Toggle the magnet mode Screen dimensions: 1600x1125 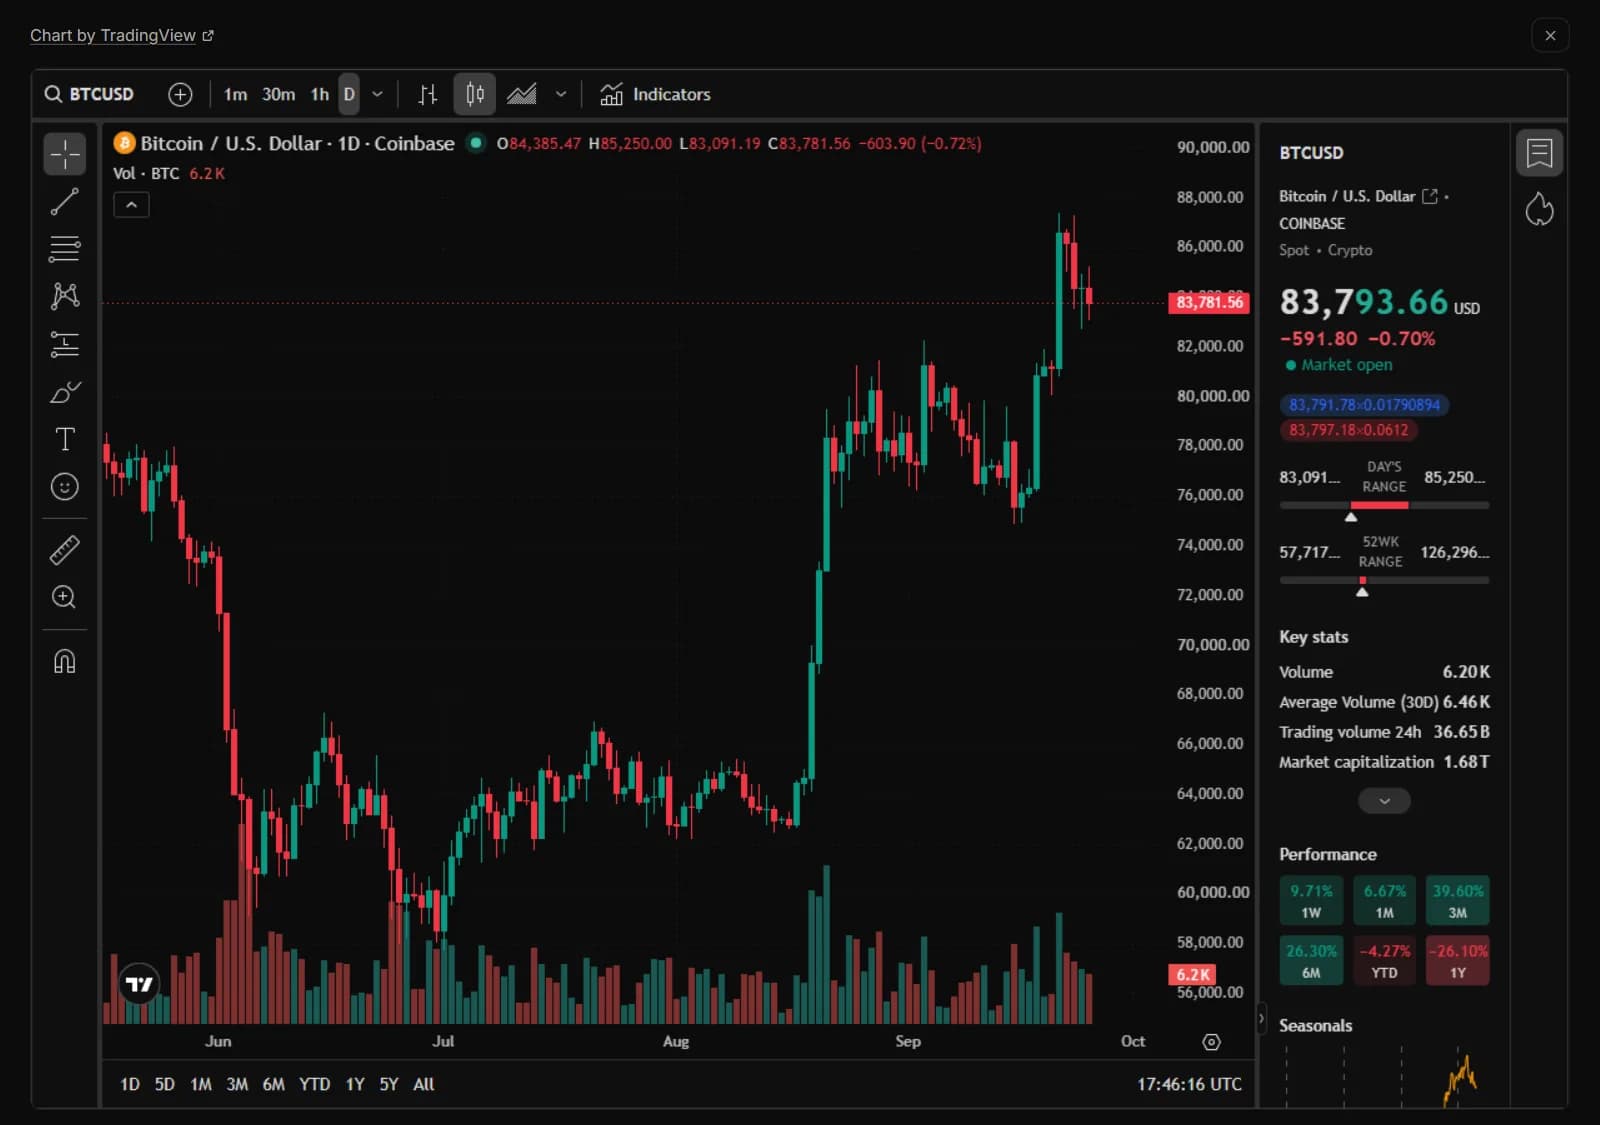click(65, 661)
